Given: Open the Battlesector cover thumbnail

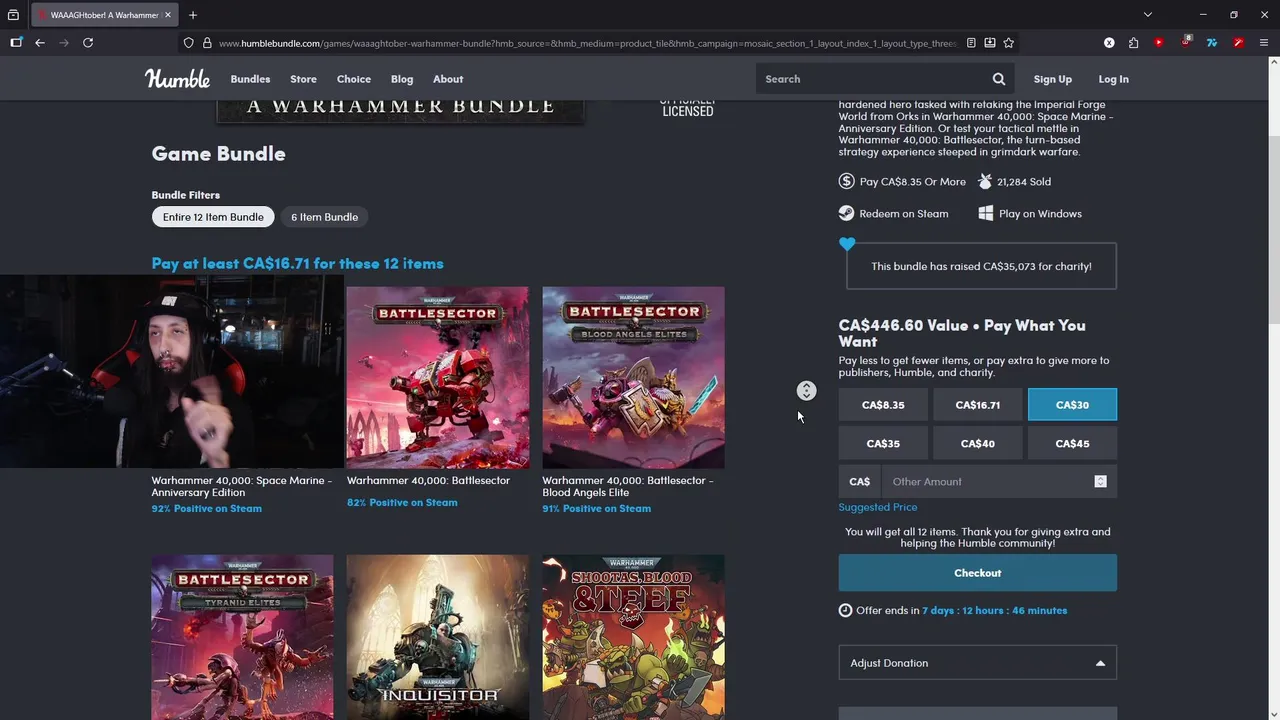Looking at the screenshot, I should click(x=438, y=378).
